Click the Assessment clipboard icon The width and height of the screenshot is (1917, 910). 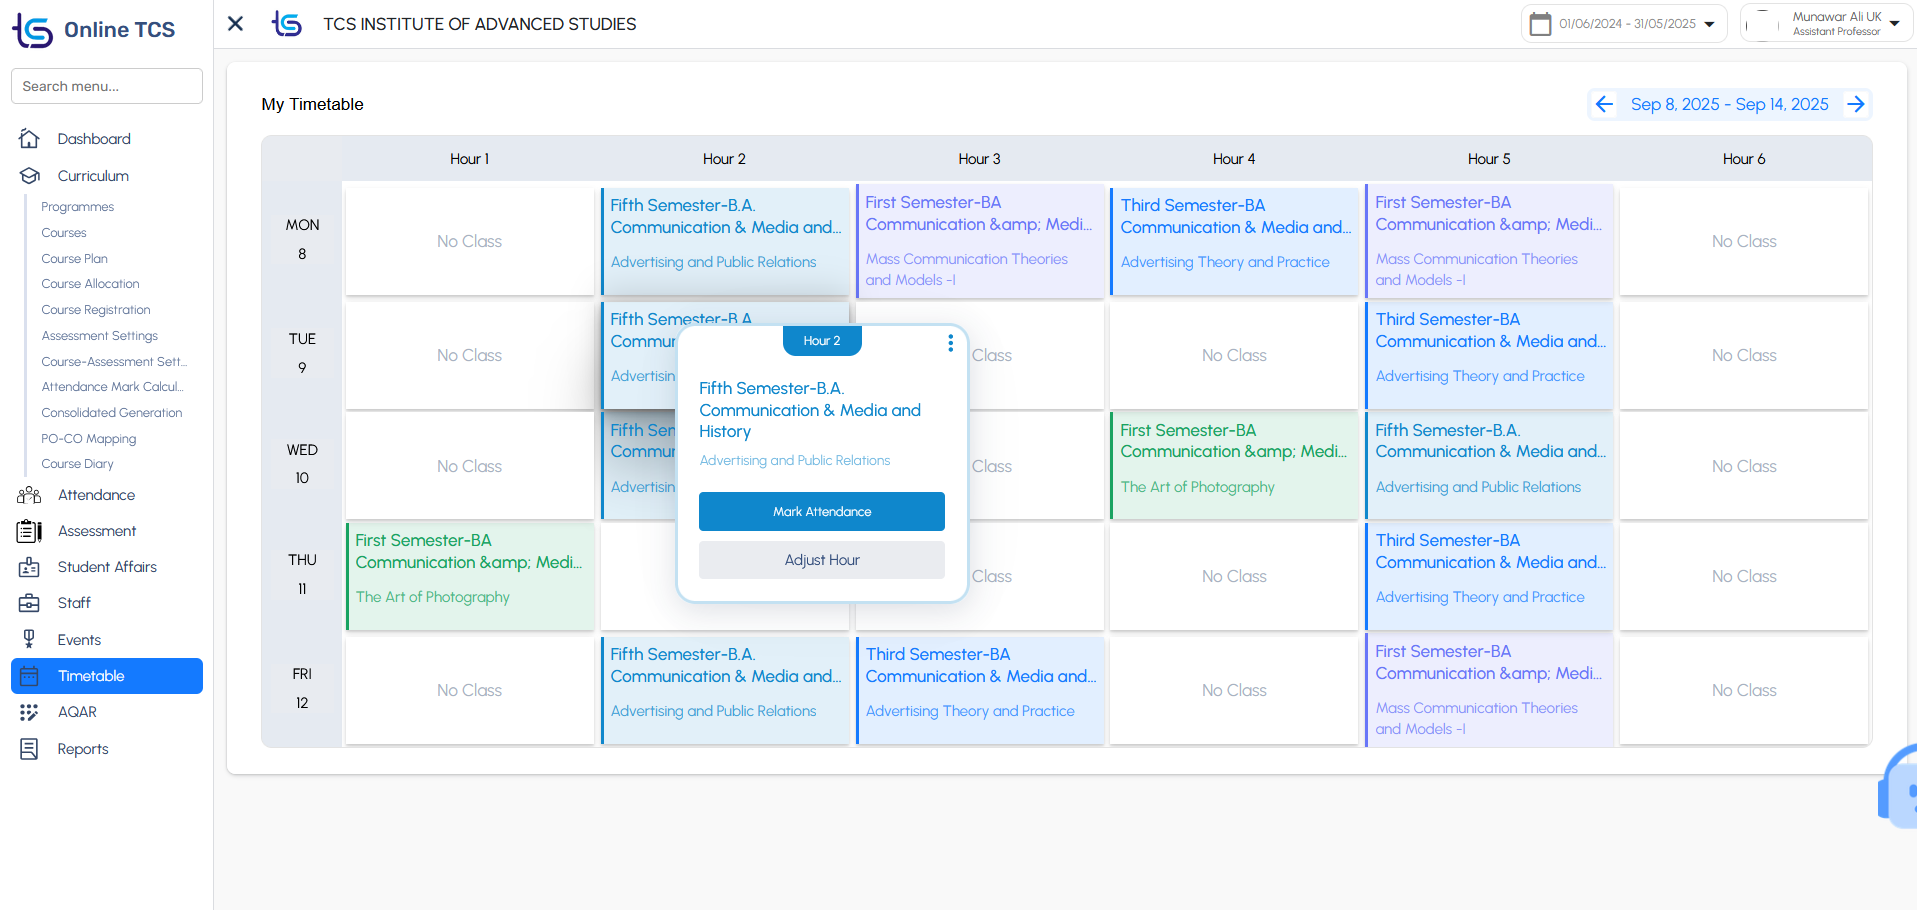point(30,531)
